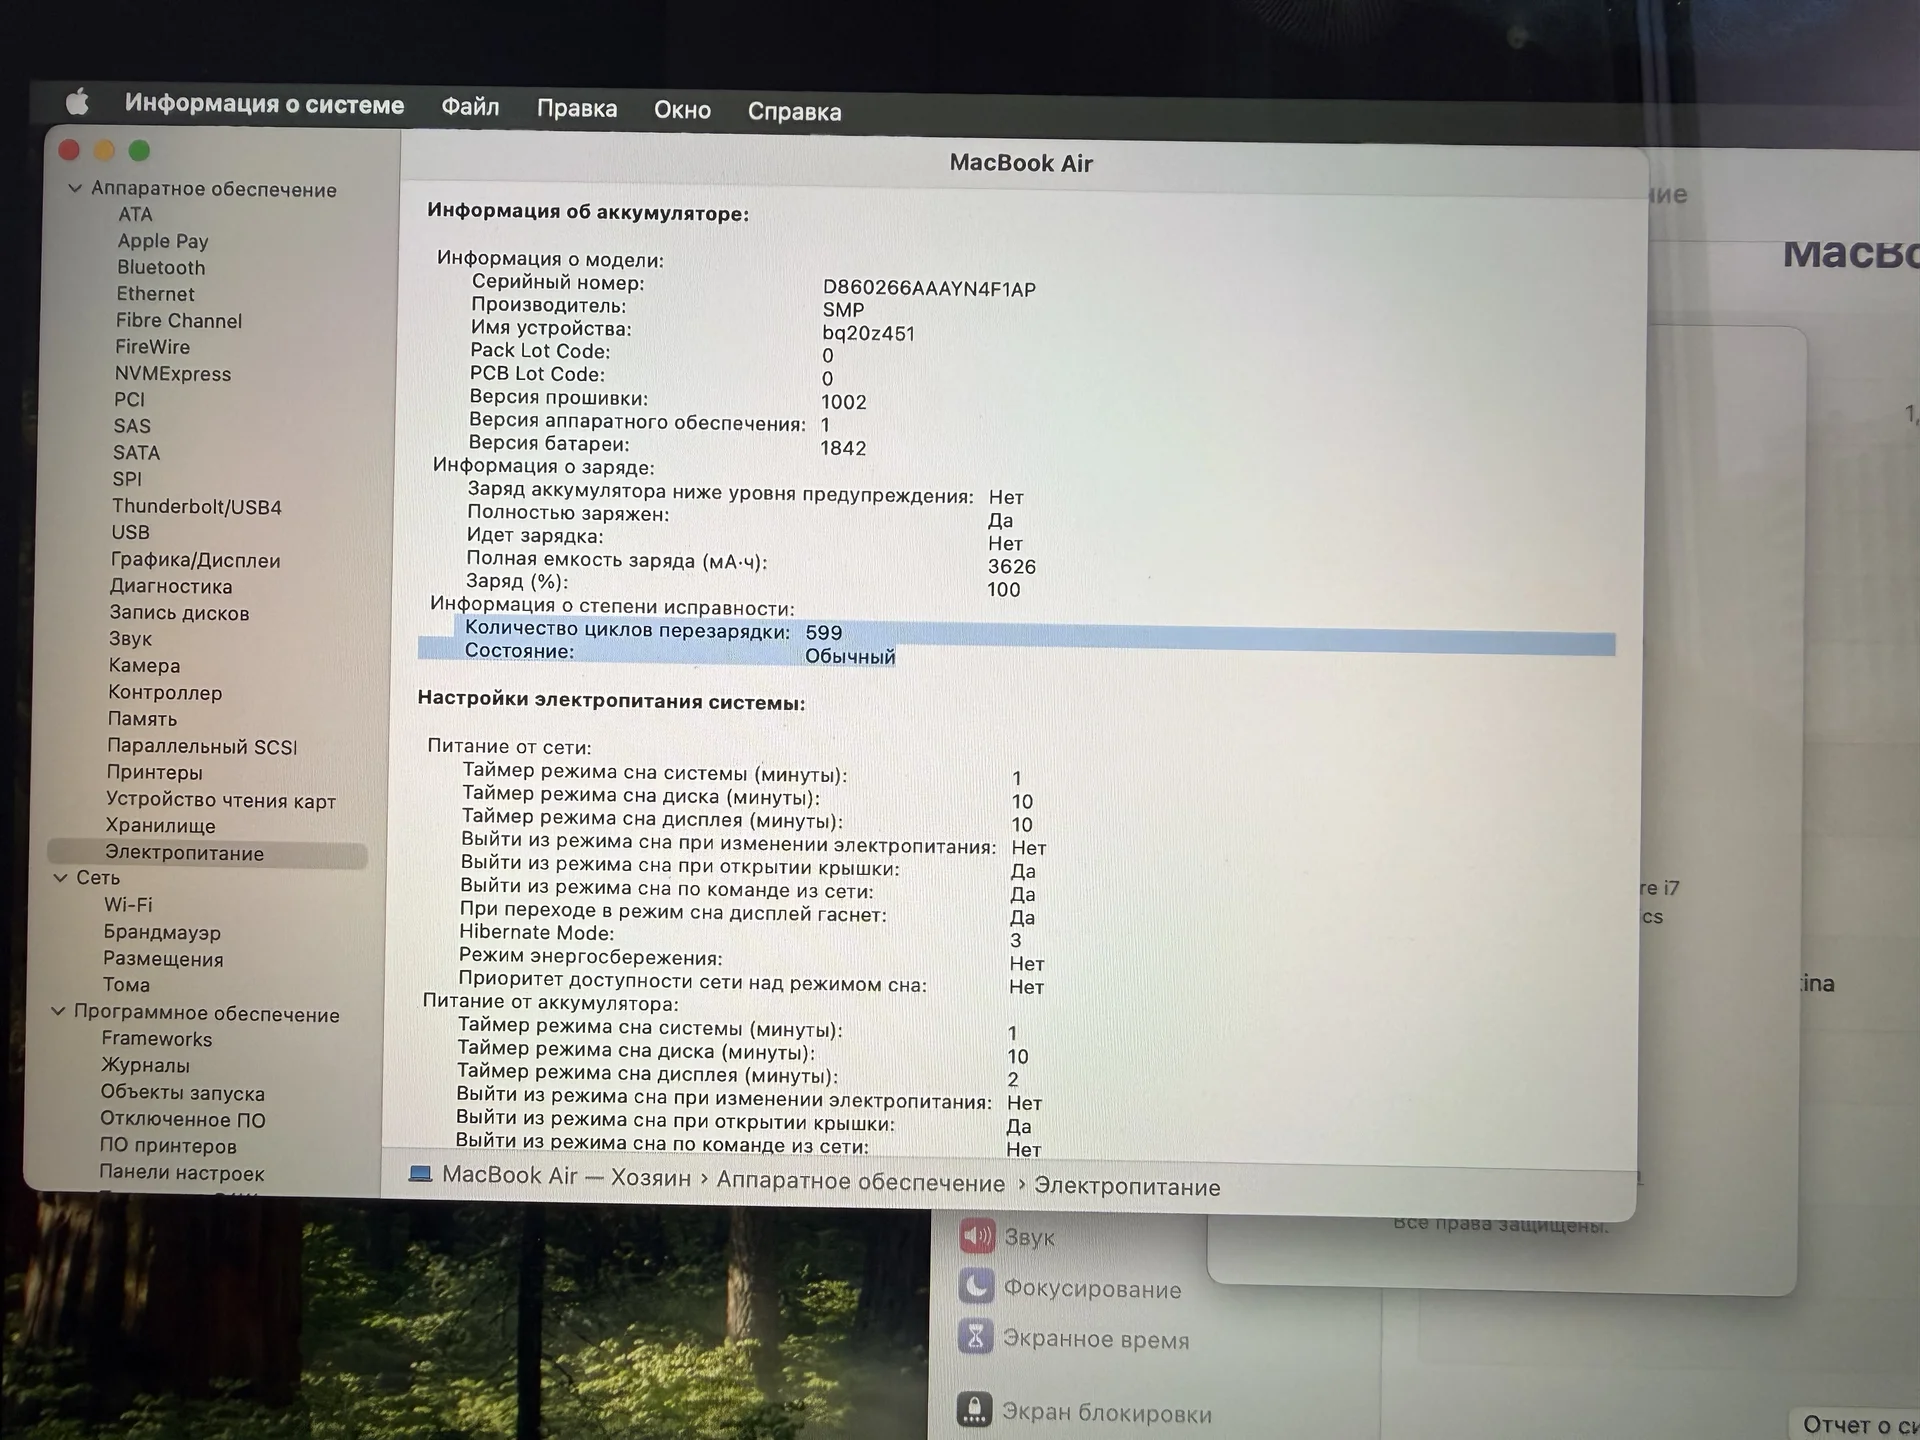Select Apple Pay in the sidebar
Screen dimensions: 1920x1440
click(x=163, y=241)
